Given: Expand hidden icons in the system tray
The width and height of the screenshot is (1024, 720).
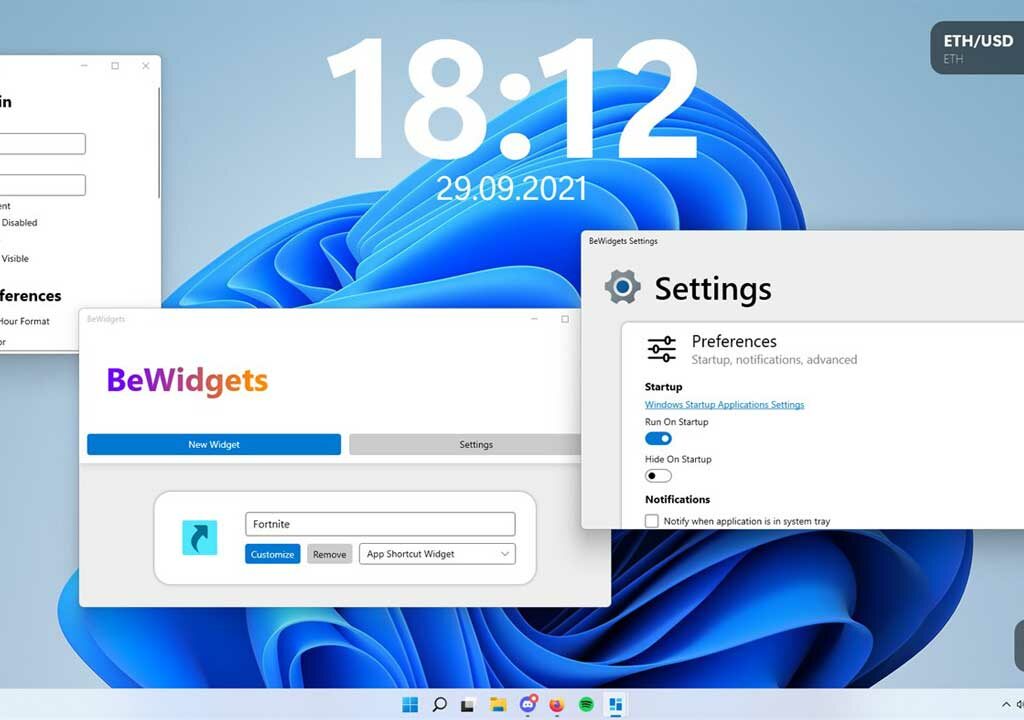Looking at the screenshot, I should click(x=1006, y=705).
